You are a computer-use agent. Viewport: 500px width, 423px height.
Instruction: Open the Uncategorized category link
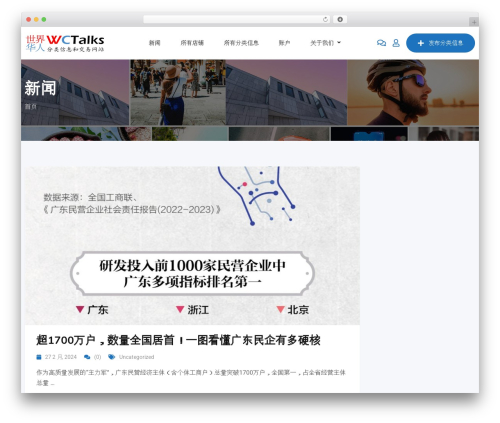point(136,357)
